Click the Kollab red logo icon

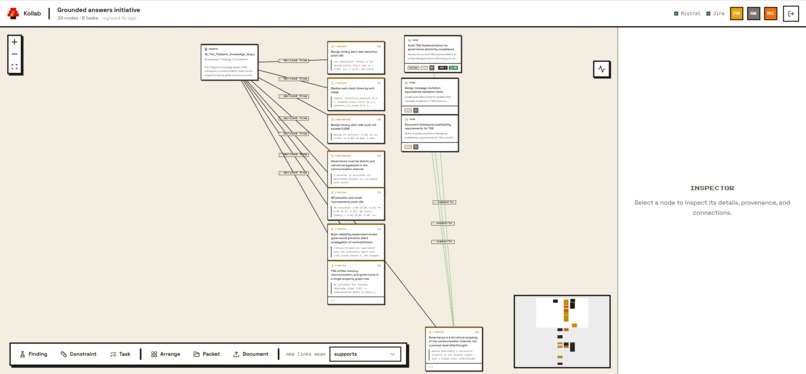click(x=13, y=13)
